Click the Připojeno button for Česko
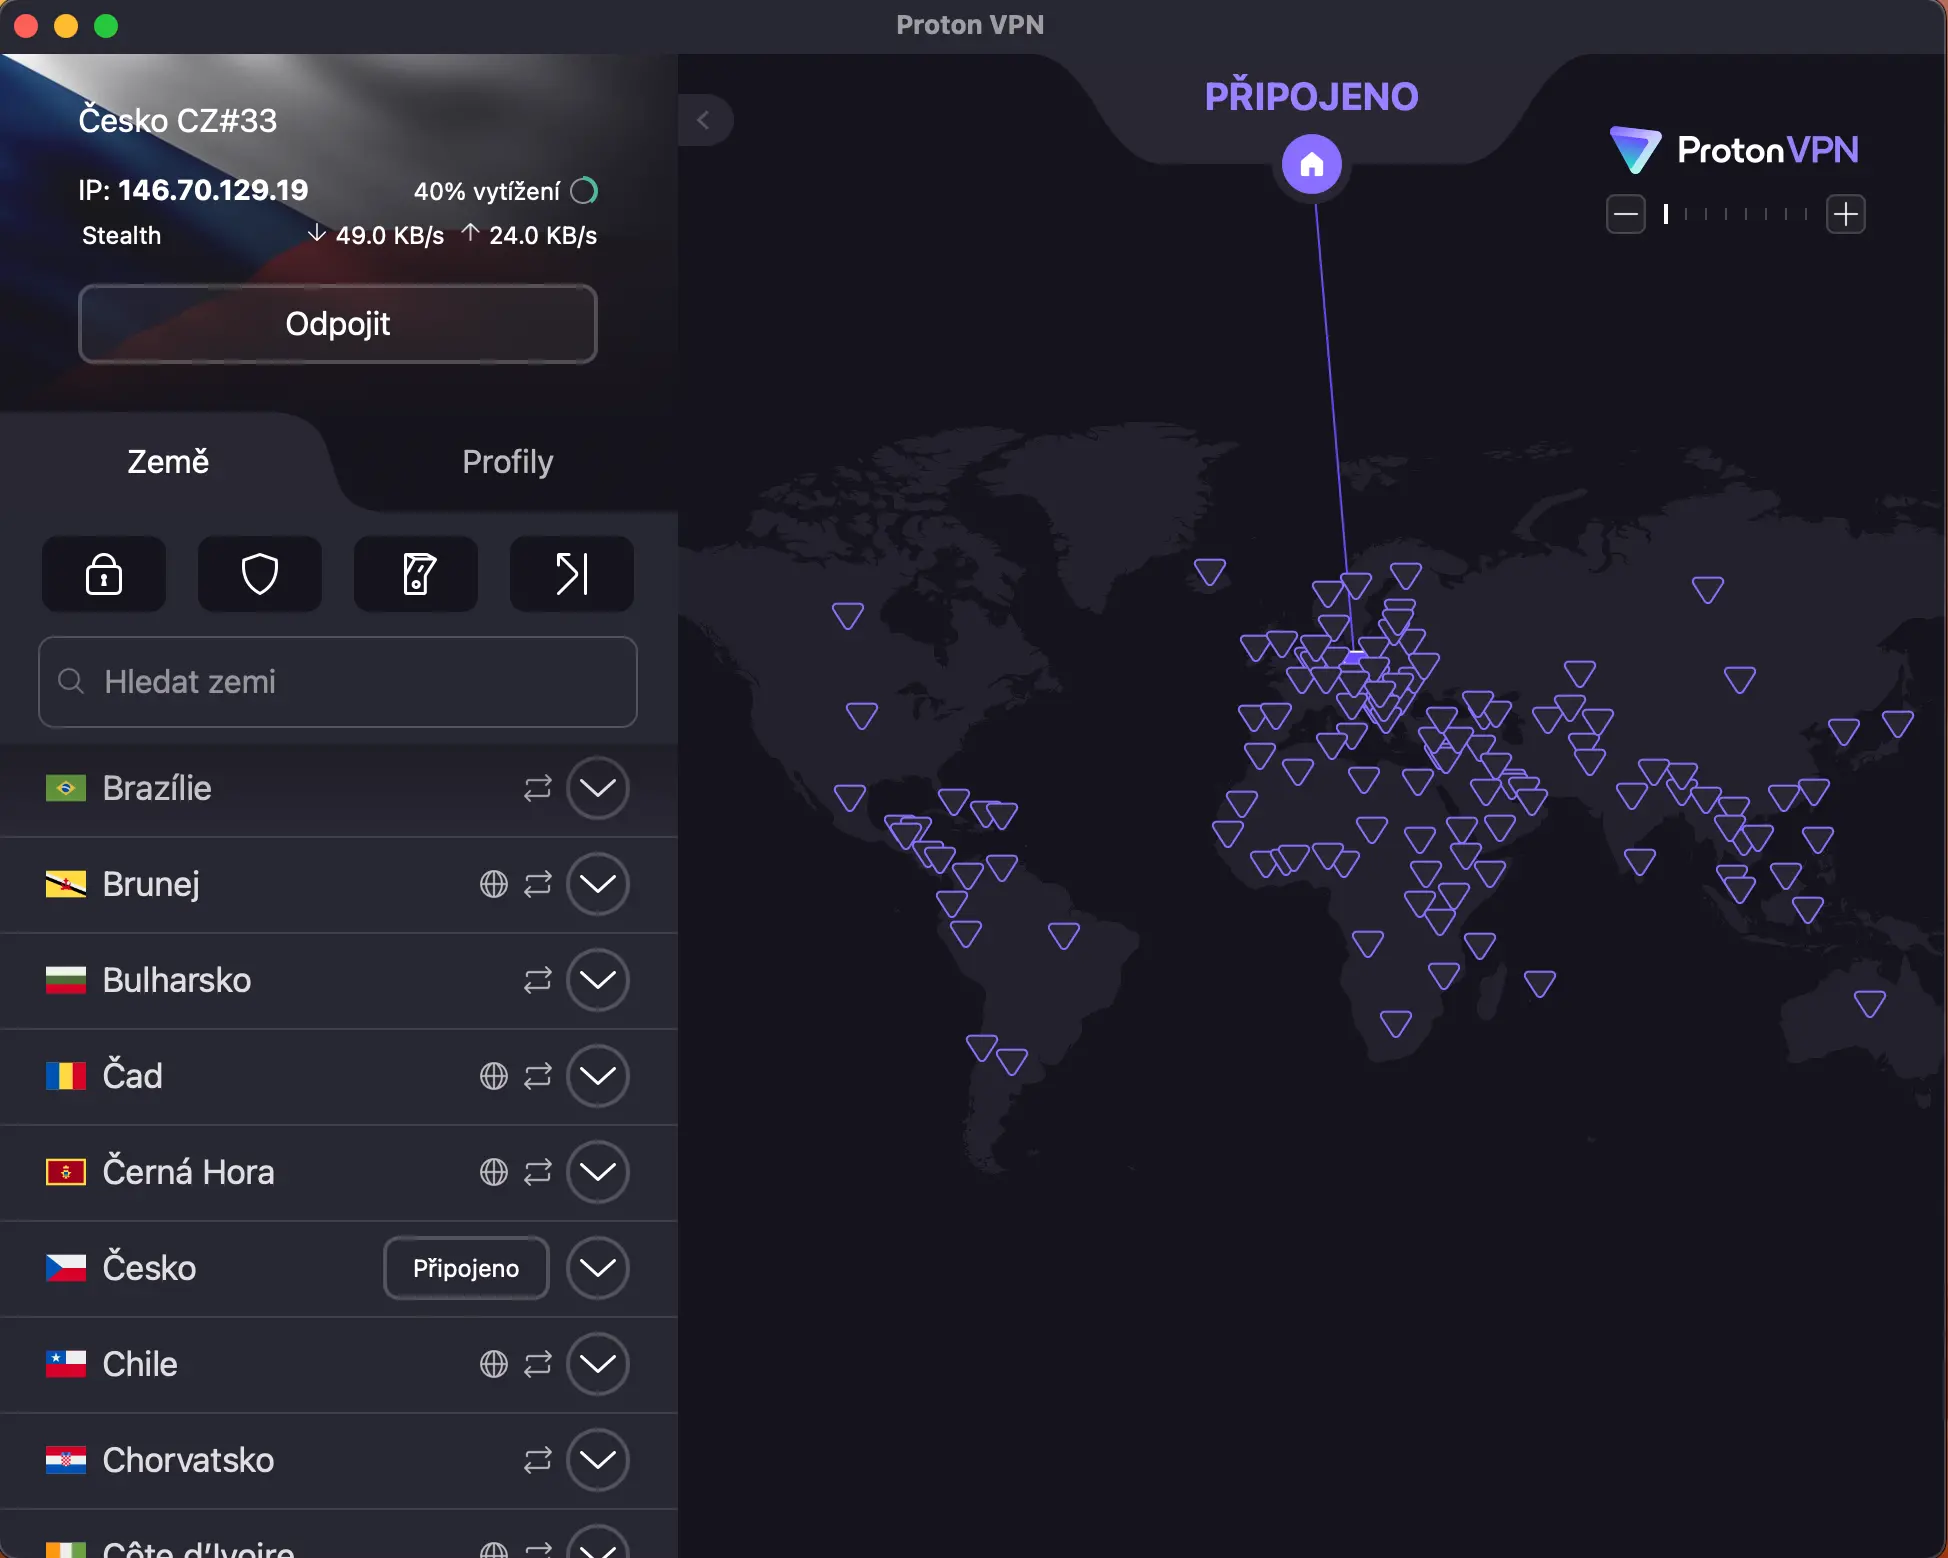The width and height of the screenshot is (1948, 1558). coord(466,1268)
